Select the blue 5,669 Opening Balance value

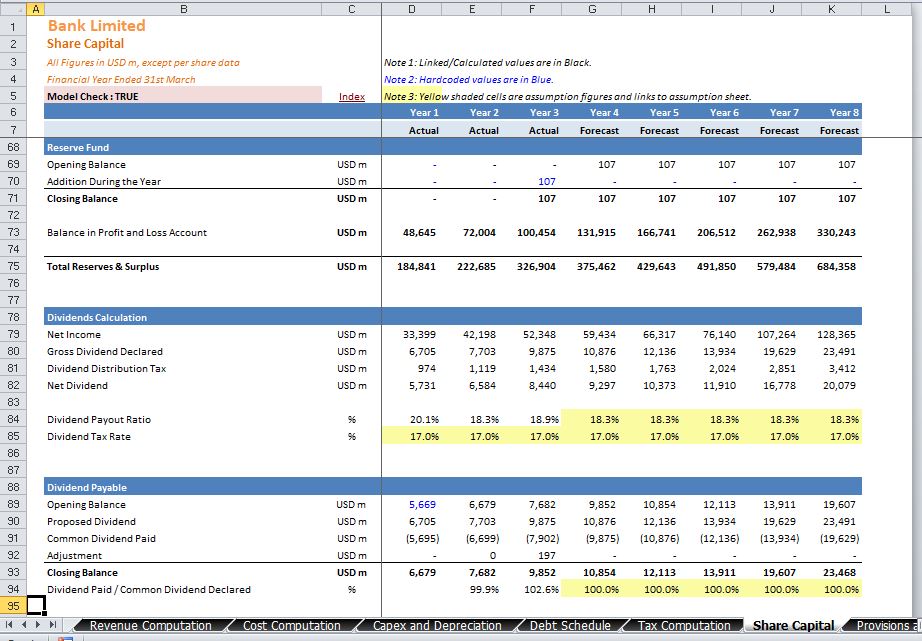tap(422, 504)
